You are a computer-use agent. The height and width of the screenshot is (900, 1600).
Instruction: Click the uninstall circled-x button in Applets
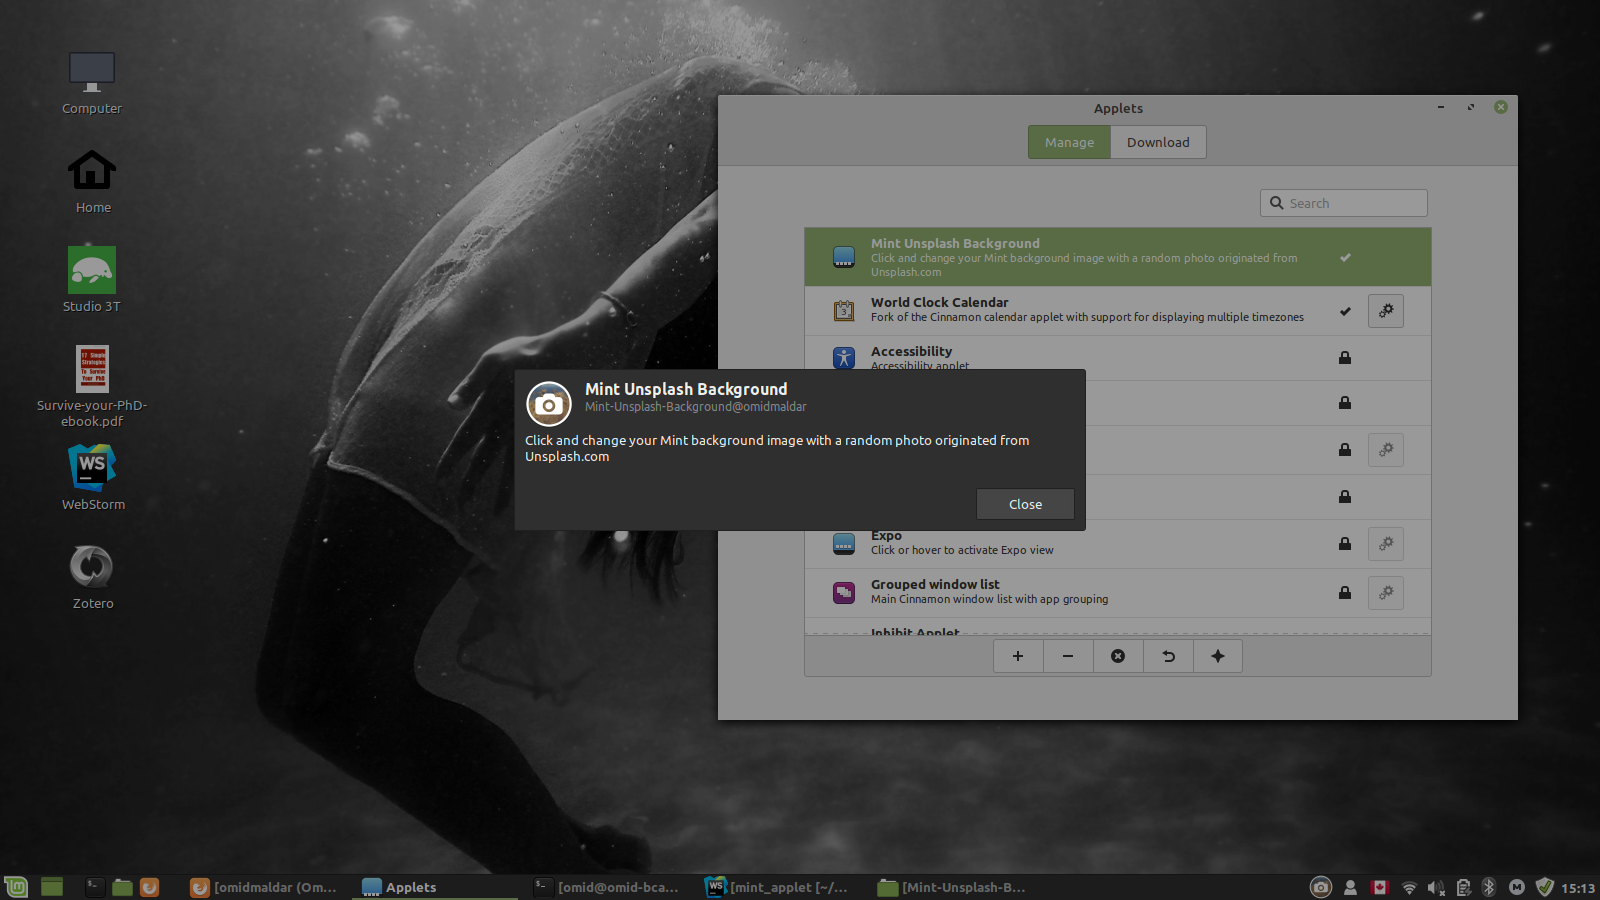tap(1118, 656)
